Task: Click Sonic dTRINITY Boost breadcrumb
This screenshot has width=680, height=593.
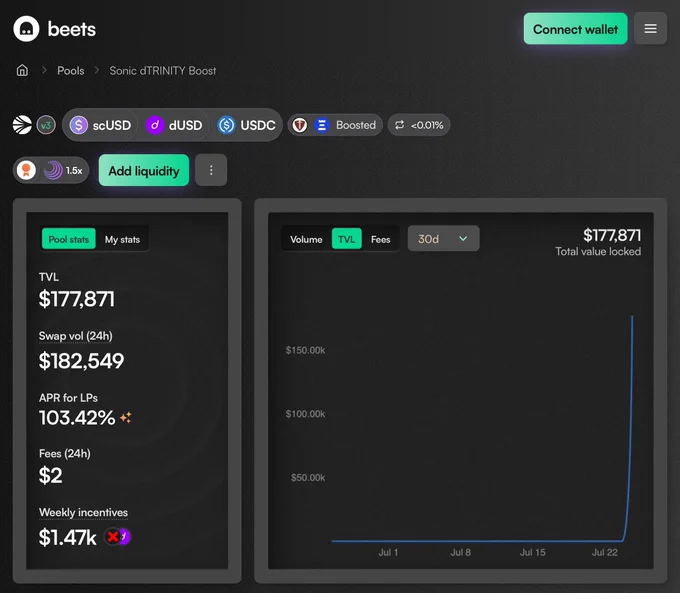Action: 163,71
